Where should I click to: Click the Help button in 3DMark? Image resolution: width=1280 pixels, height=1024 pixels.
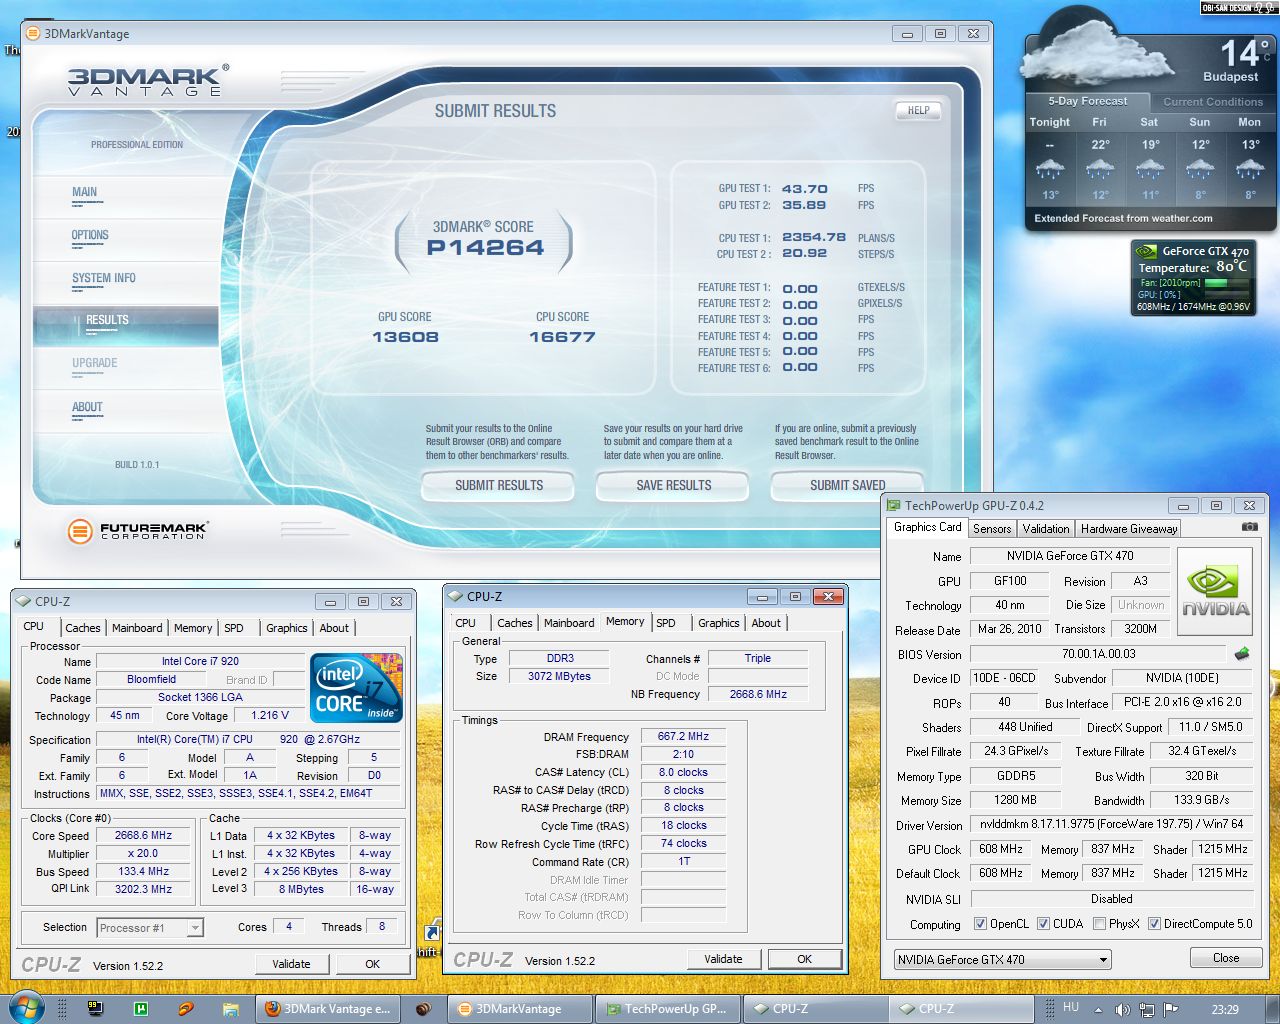tap(918, 110)
